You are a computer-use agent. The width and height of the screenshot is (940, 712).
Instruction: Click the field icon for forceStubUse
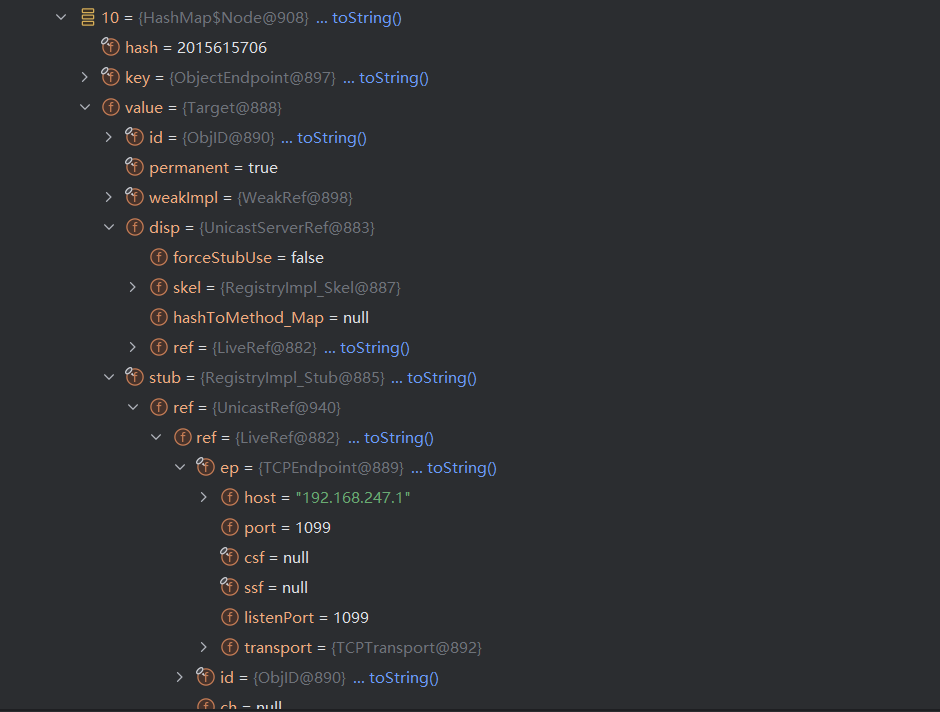[x=158, y=258]
